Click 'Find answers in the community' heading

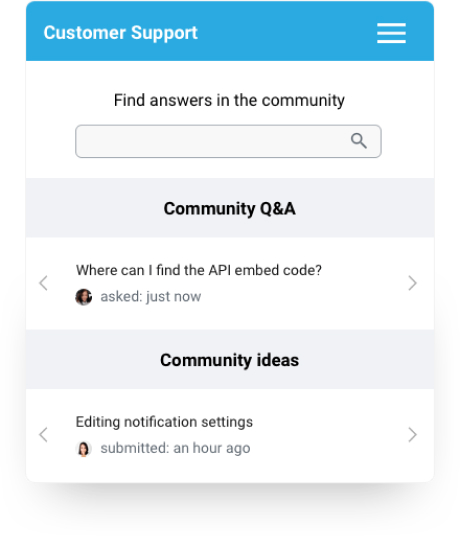pyautogui.click(x=229, y=101)
